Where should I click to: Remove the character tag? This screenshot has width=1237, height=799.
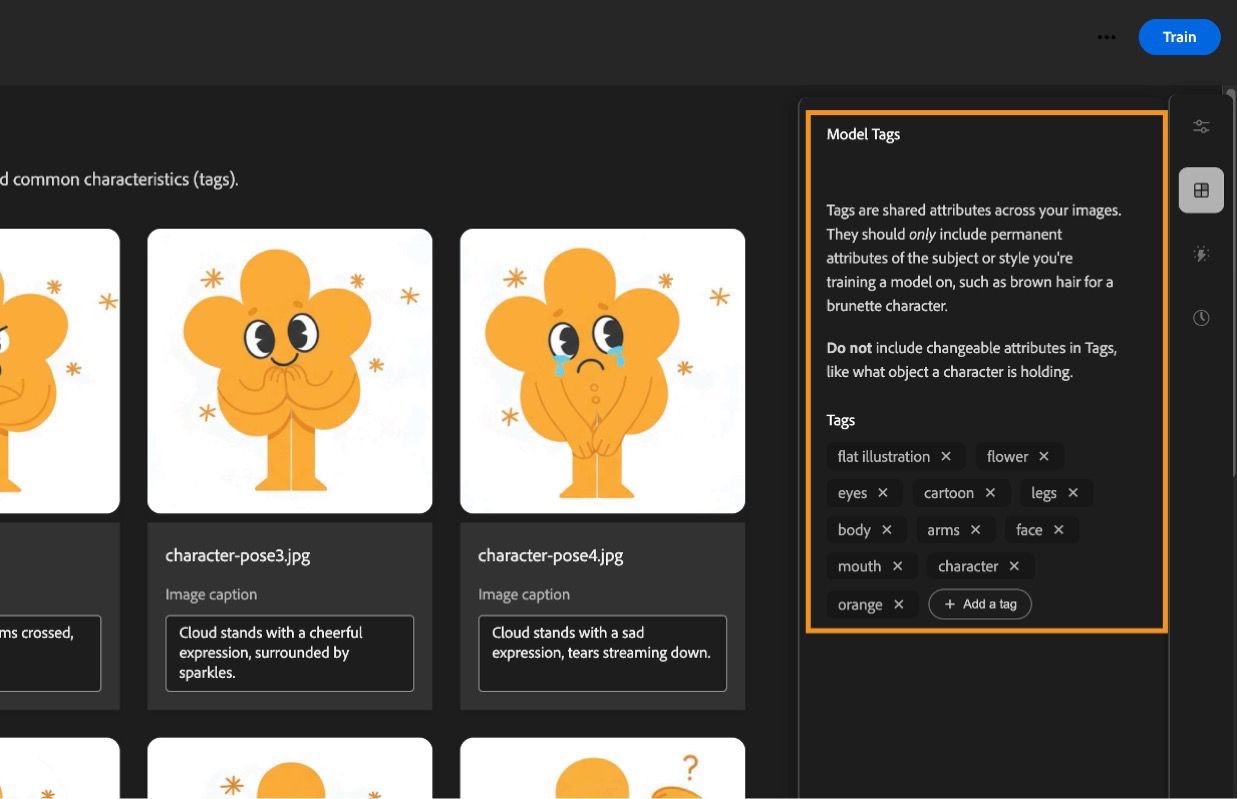click(x=1014, y=566)
